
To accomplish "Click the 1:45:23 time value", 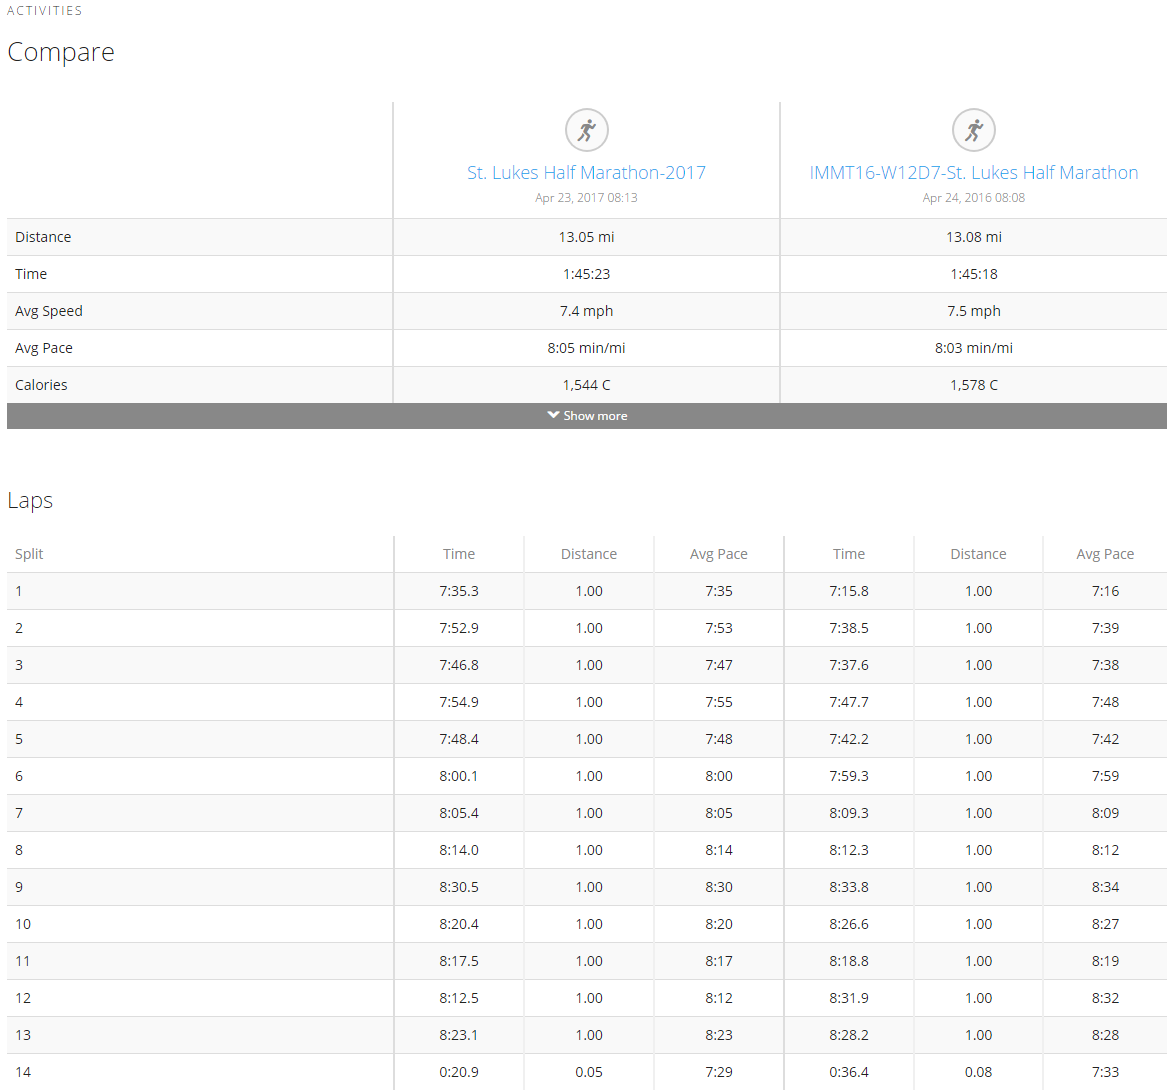I will click(x=586, y=274).
